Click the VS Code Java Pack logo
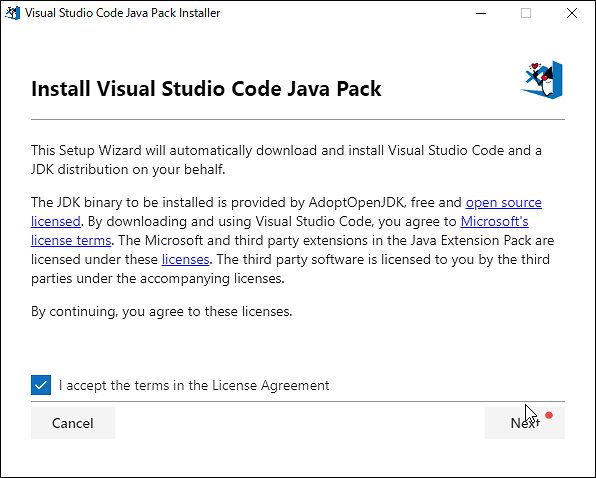This screenshot has width=596, height=478. [x=542, y=79]
